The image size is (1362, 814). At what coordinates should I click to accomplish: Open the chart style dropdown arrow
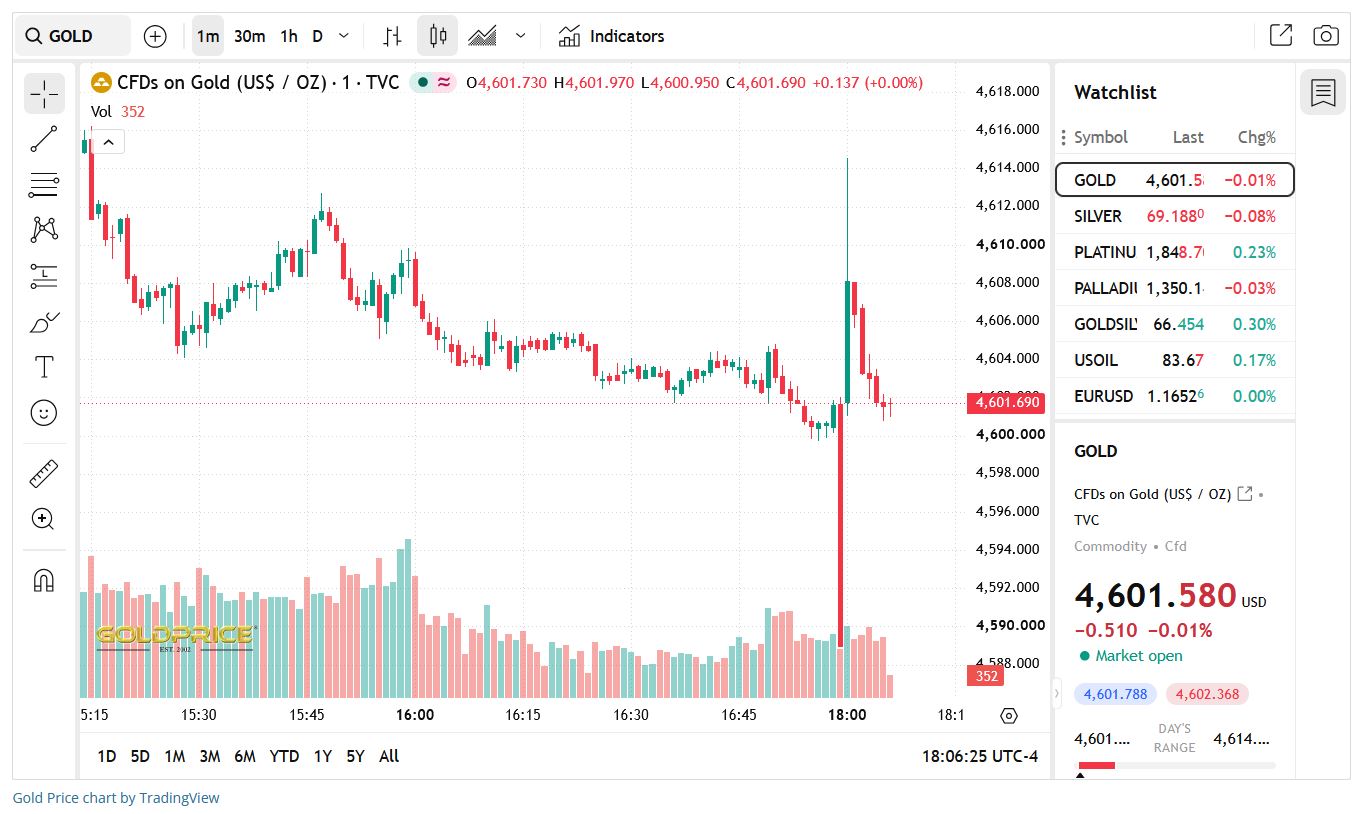point(520,36)
